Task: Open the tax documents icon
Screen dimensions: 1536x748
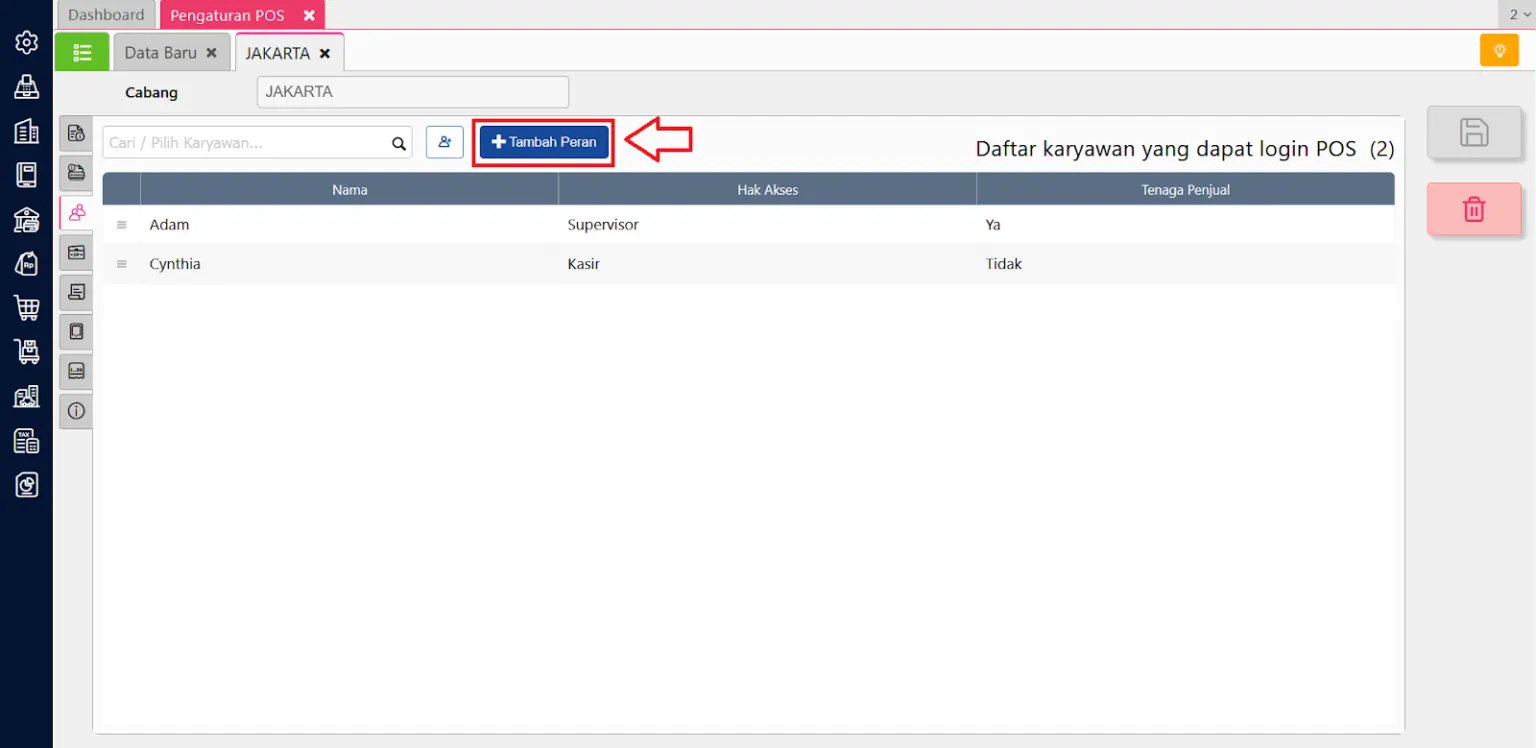Action: tap(26, 440)
